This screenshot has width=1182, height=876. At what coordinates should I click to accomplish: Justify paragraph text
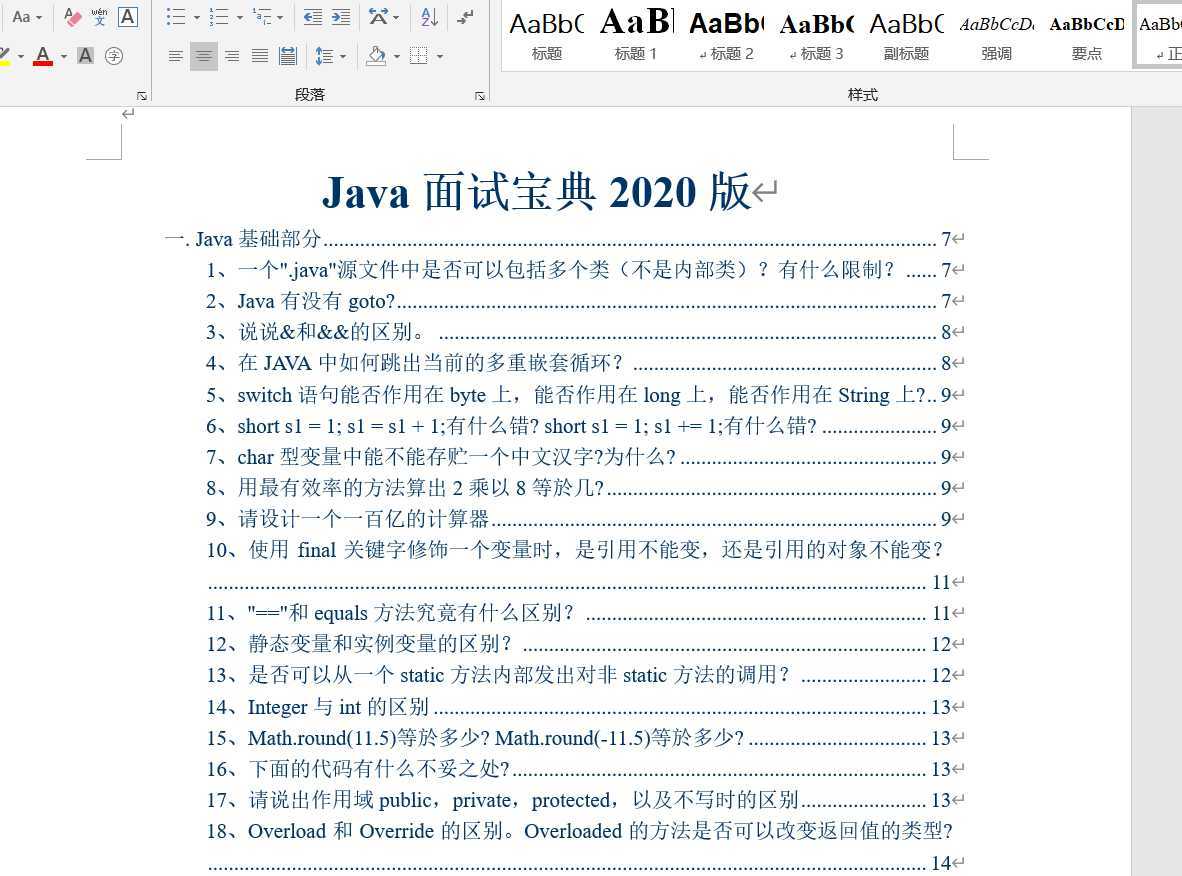[260, 56]
